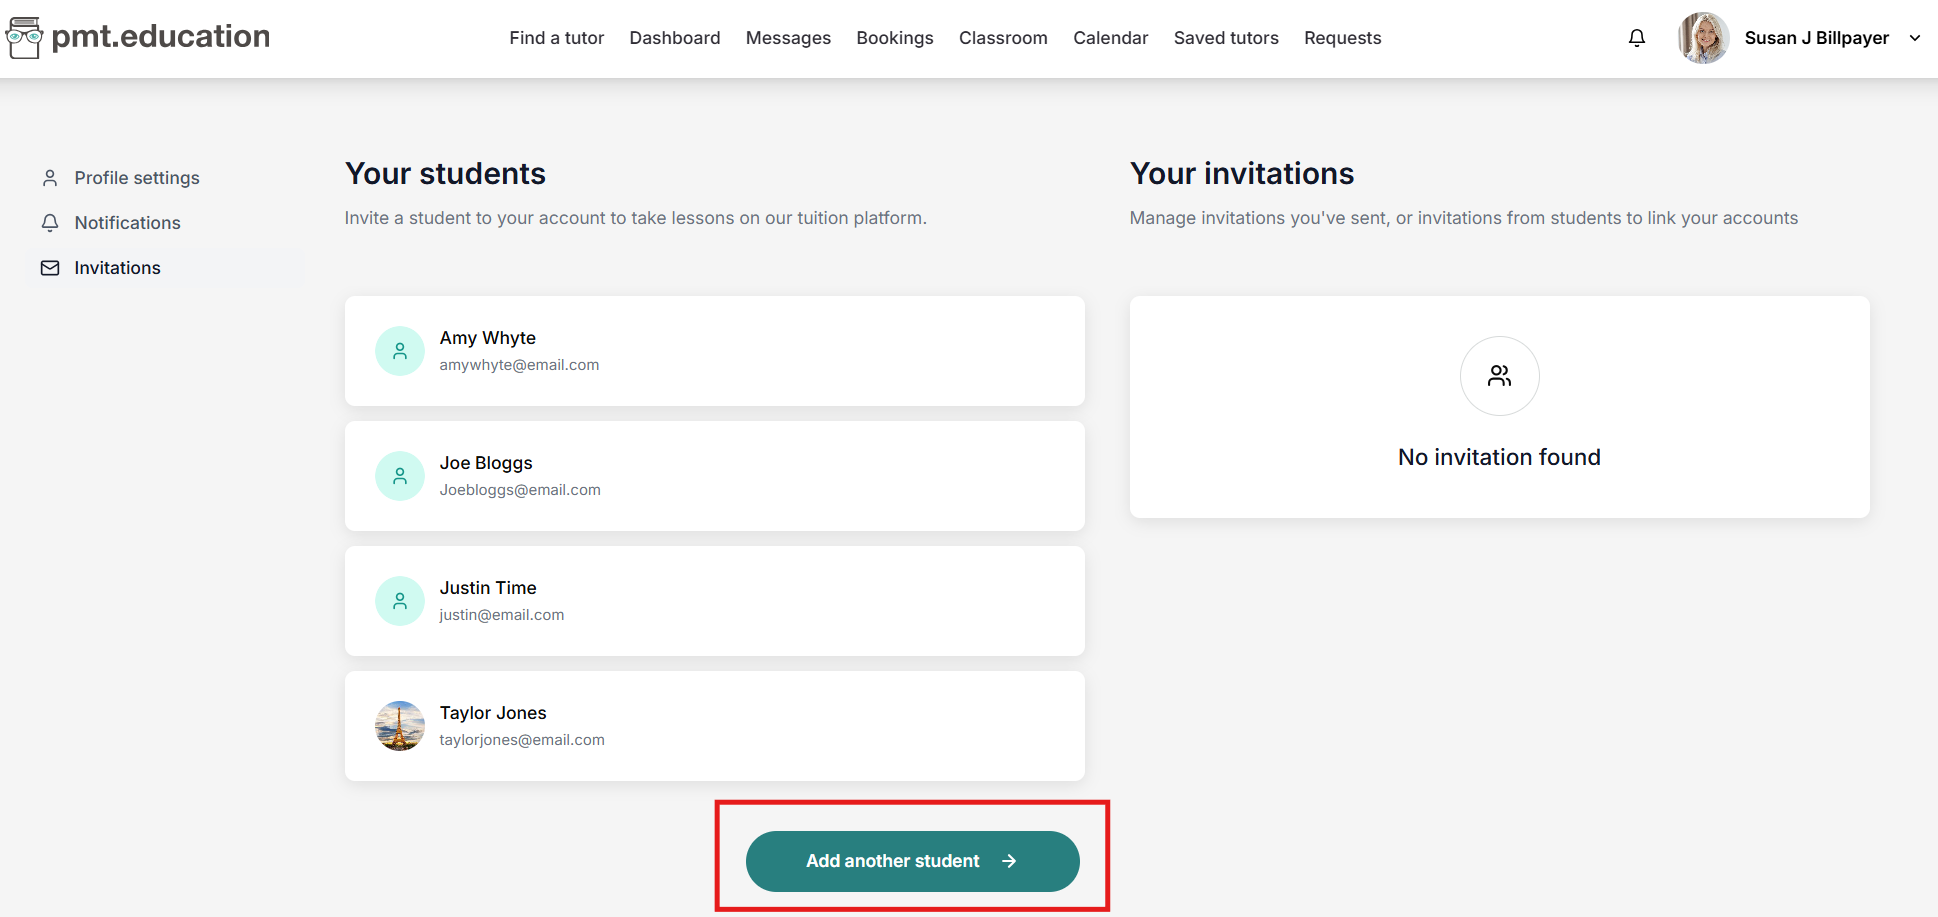
Task: Click Justin Time's avatar icon
Action: [400, 601]
